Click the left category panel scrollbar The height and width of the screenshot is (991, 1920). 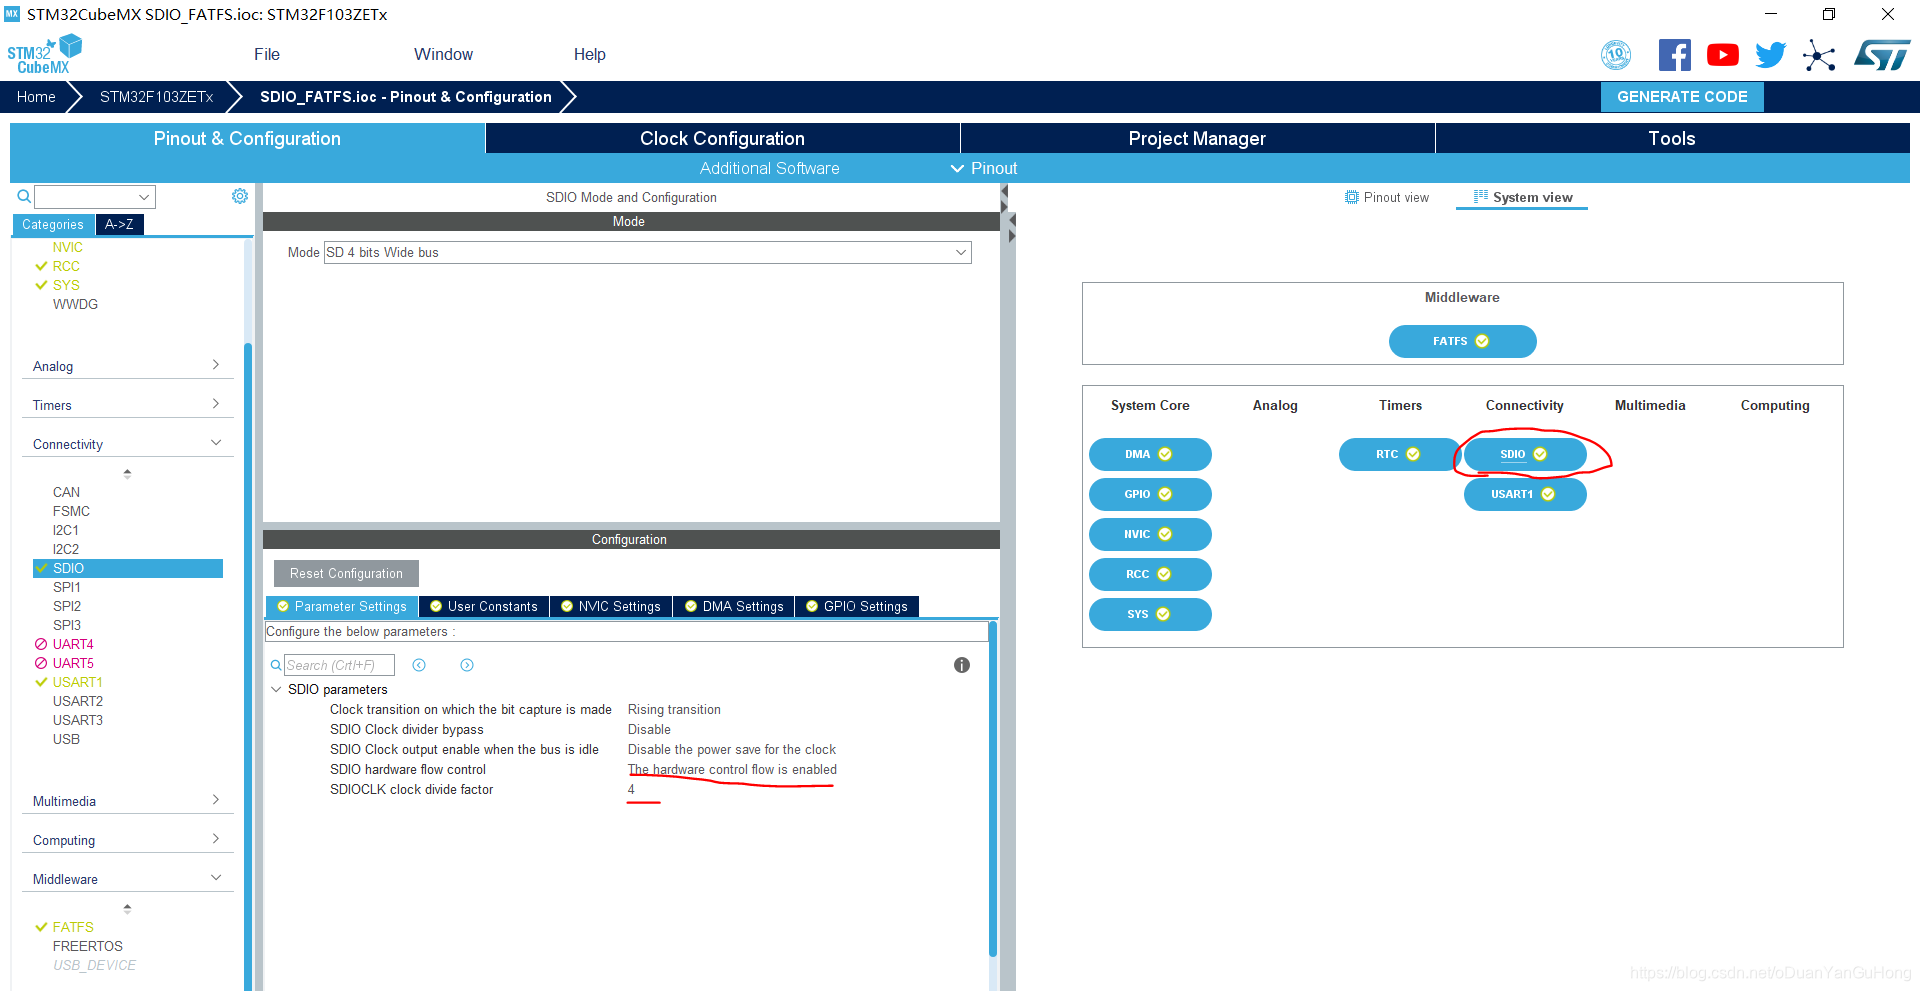pyautogui.click(x=248, y=665)
